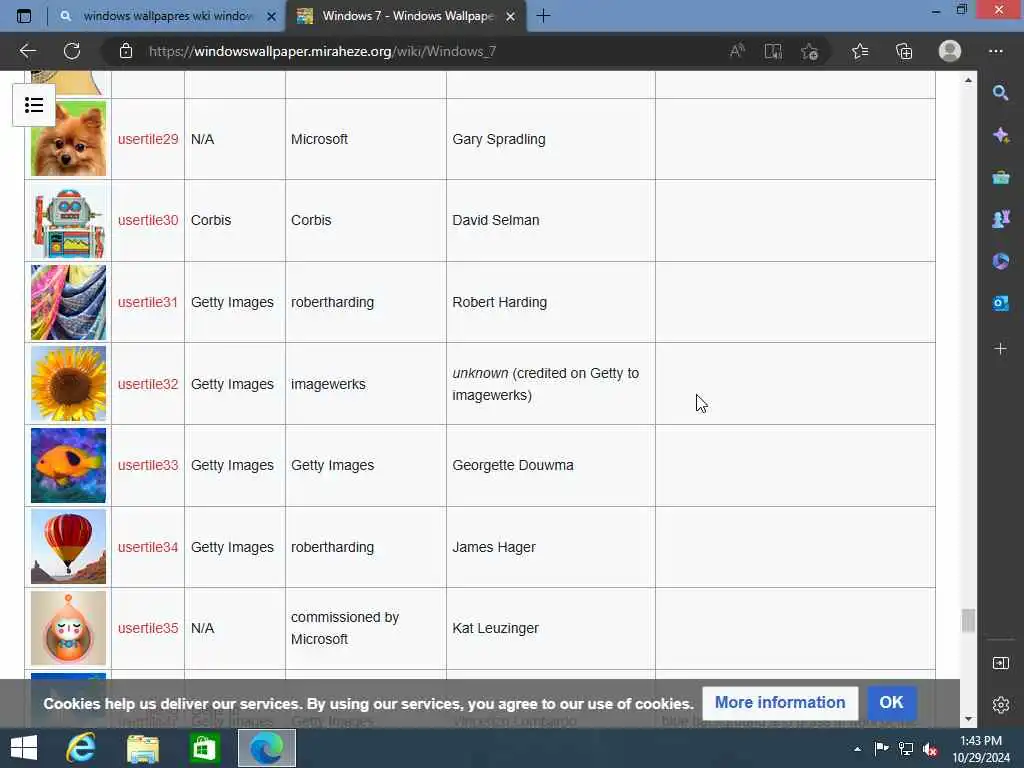Open Immersive Reader icon in address bar
This screenshot has height=768, width=1024.
[773, 51]
